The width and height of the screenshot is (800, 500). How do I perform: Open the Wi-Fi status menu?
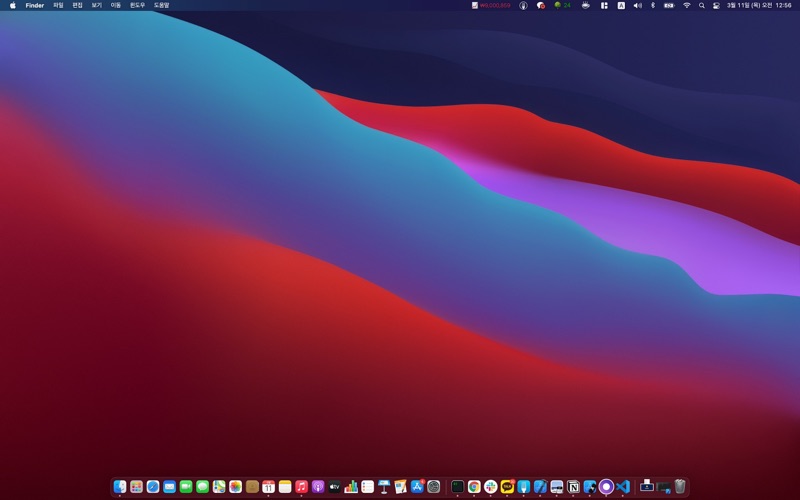(686, 5)
